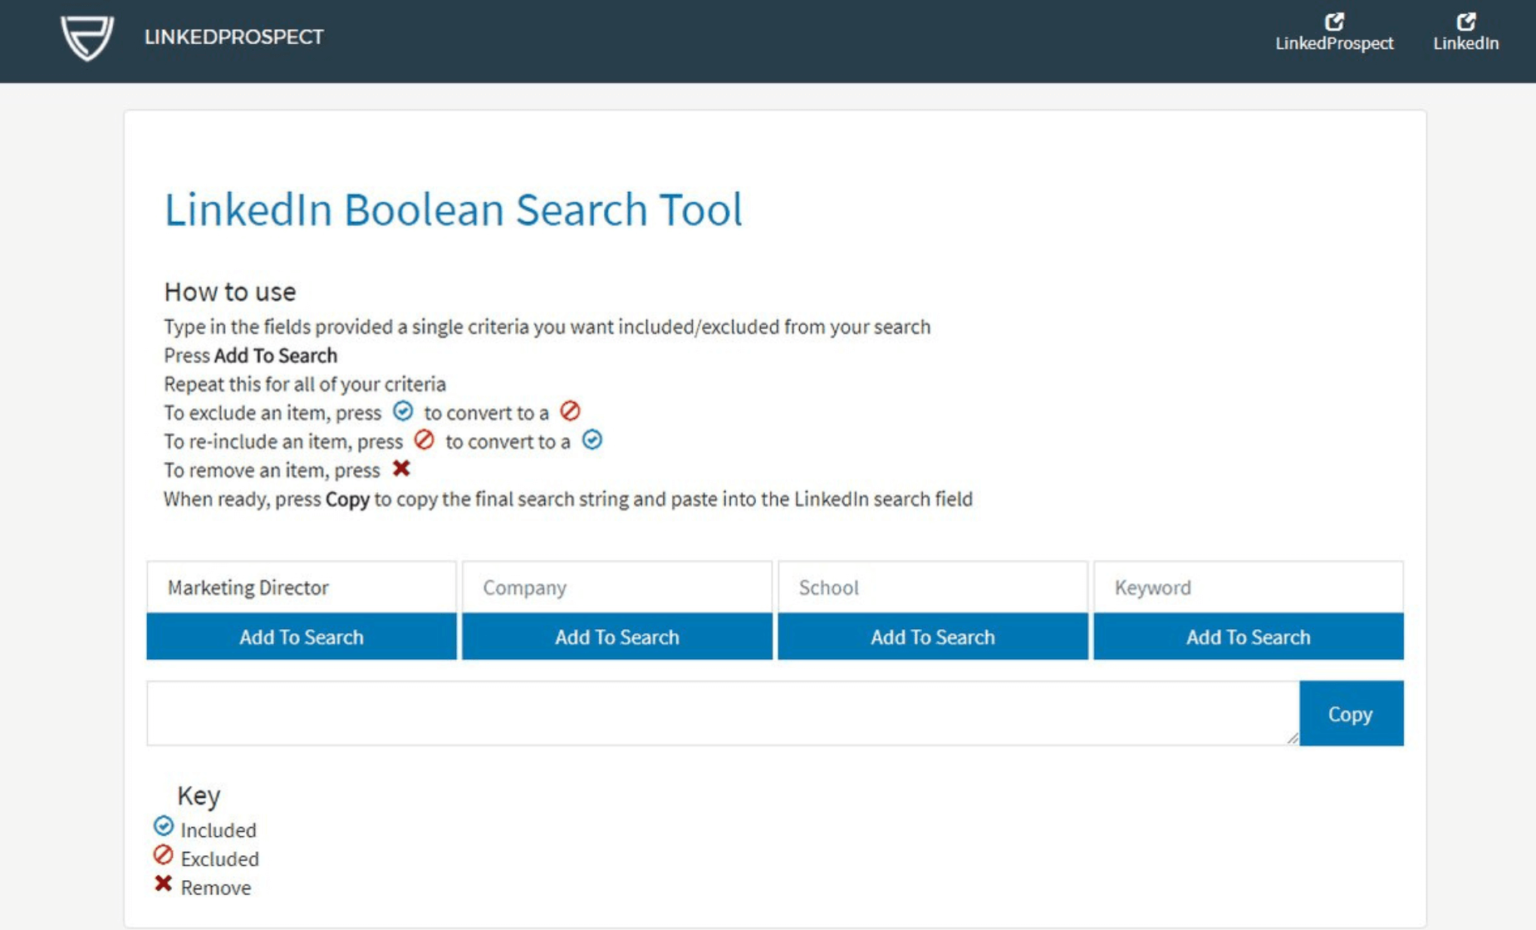Image resolution: width=1536 pixels, height=930 pixels.
Task: Open LinkedProspect via external link icon
Action: (x=1333, y=19)
